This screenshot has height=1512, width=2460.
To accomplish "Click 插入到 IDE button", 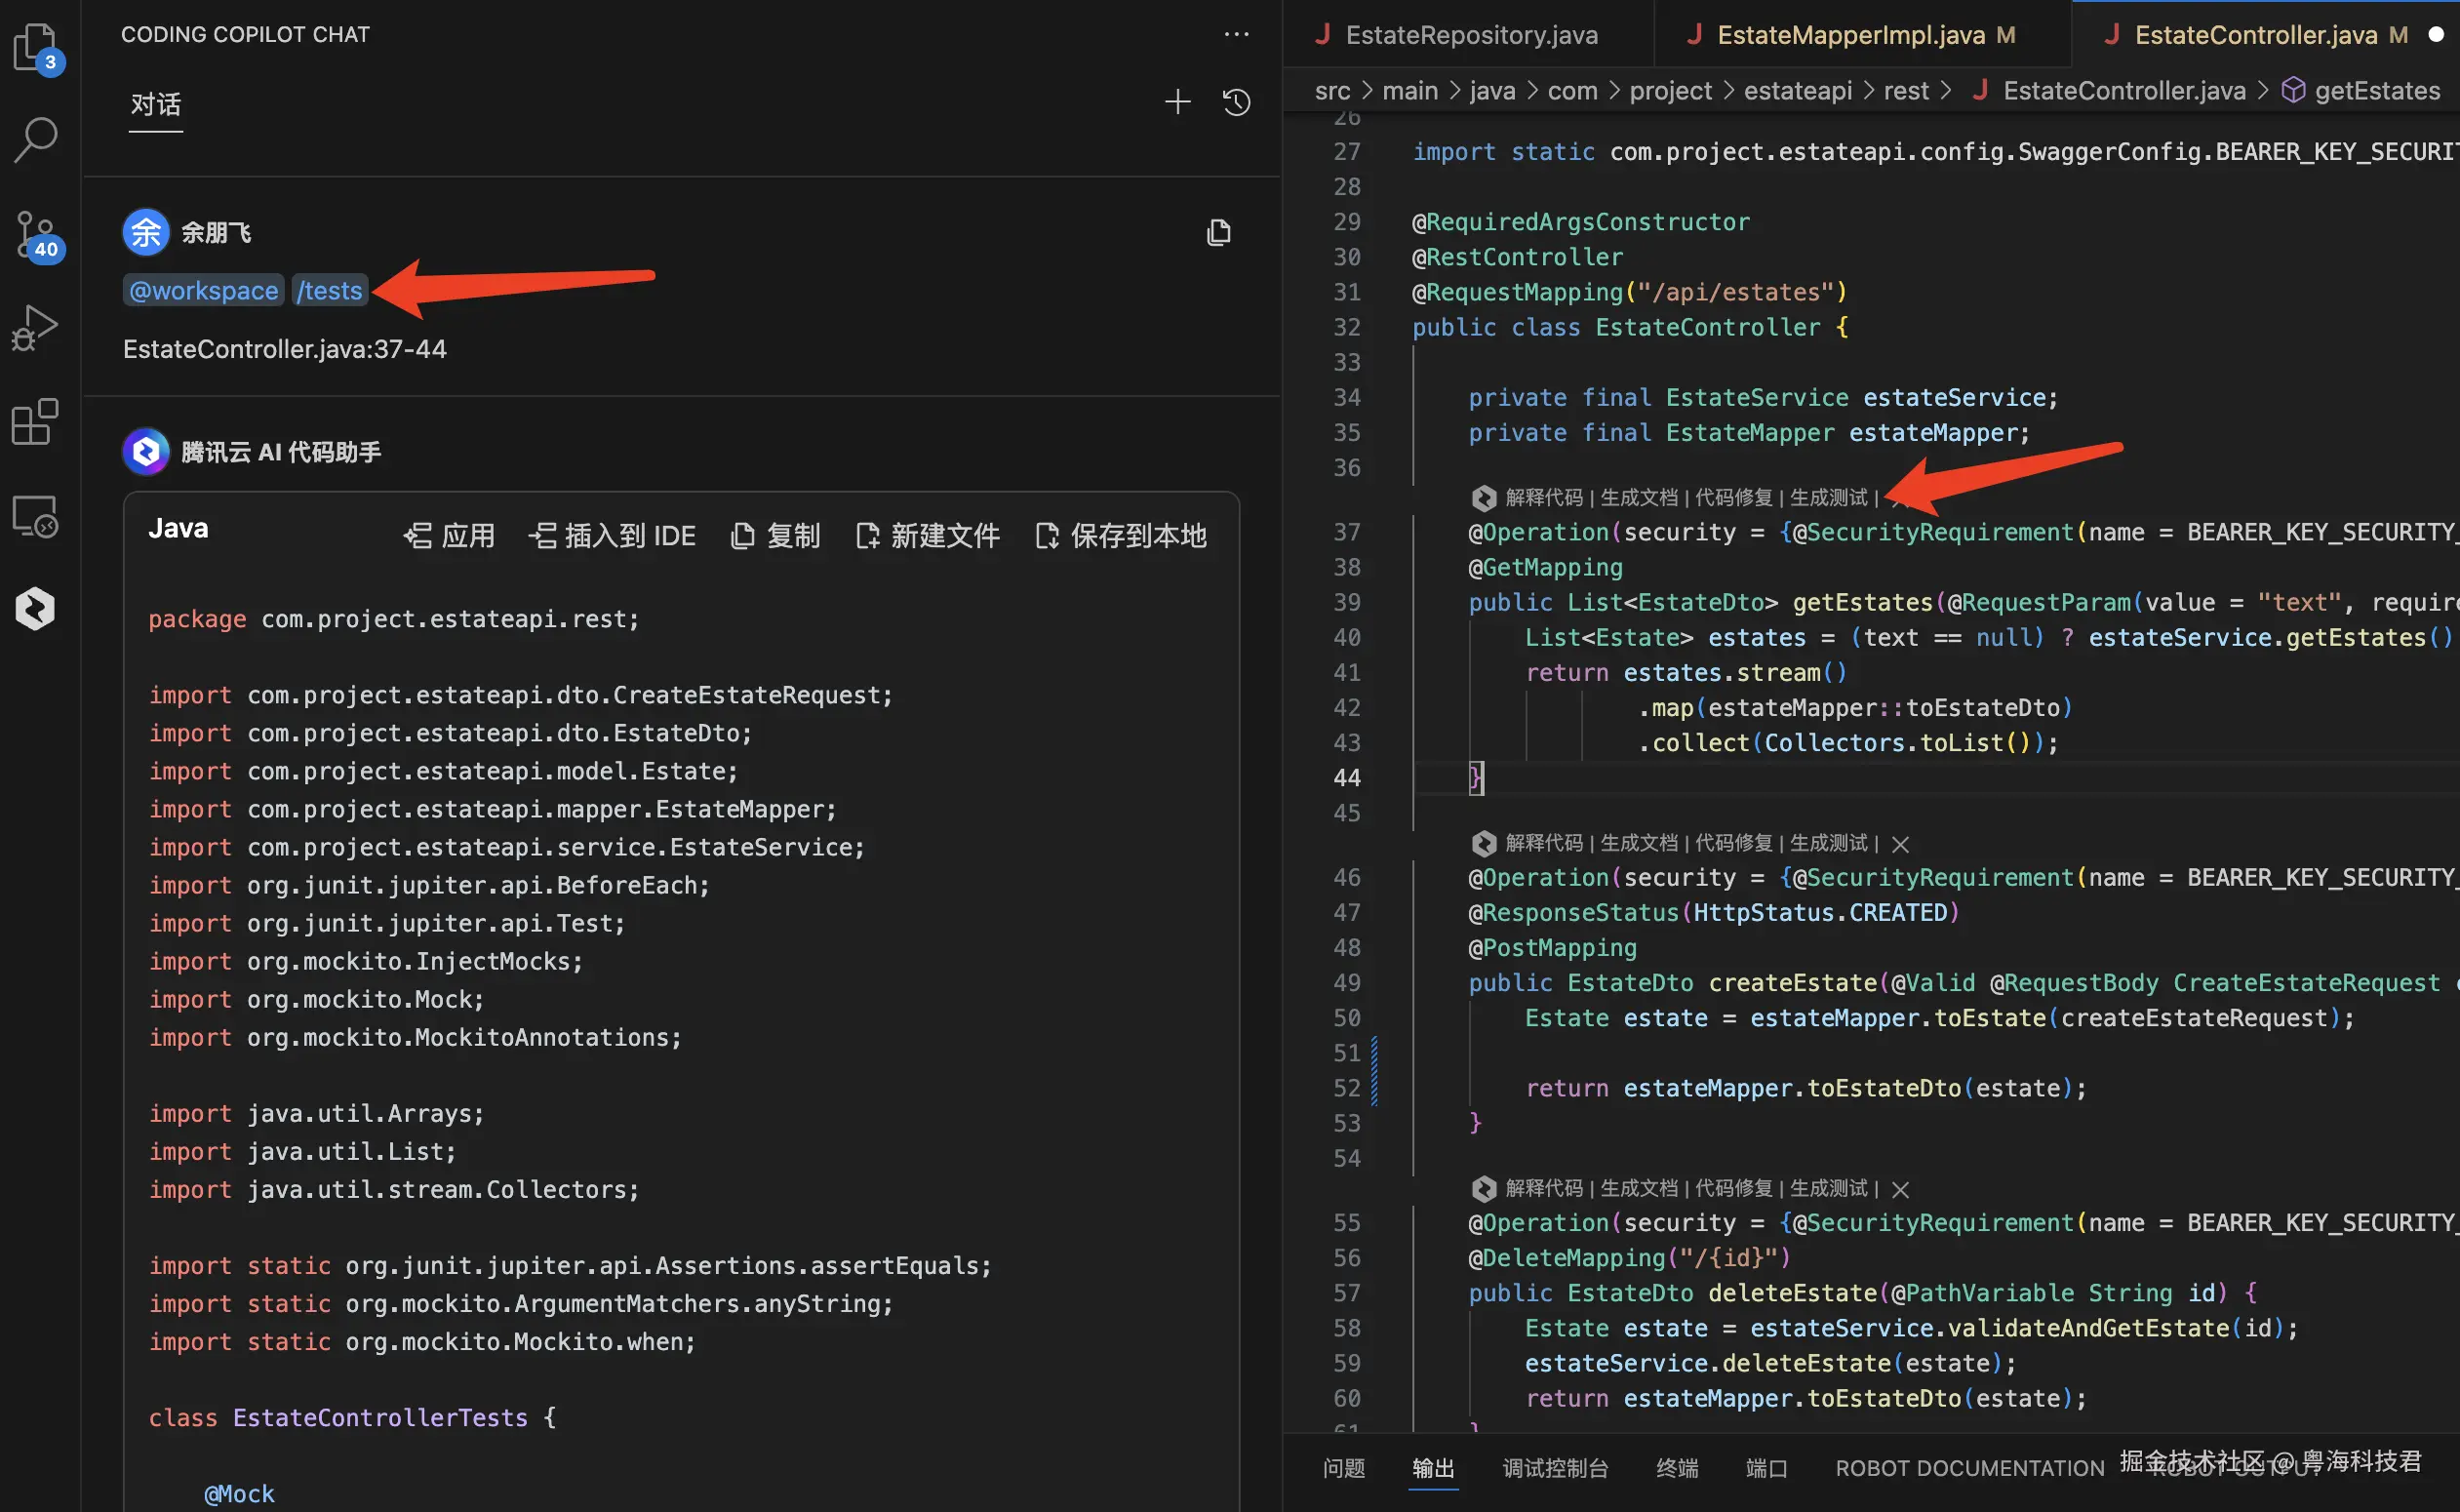I will 612,536.
